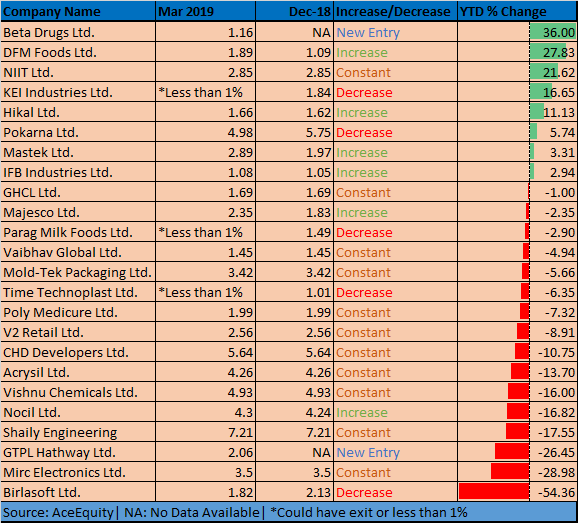Screen dimensions: 583x523
Task: Click the Acrysil Ltd. company cell
Action: point(78,373)
